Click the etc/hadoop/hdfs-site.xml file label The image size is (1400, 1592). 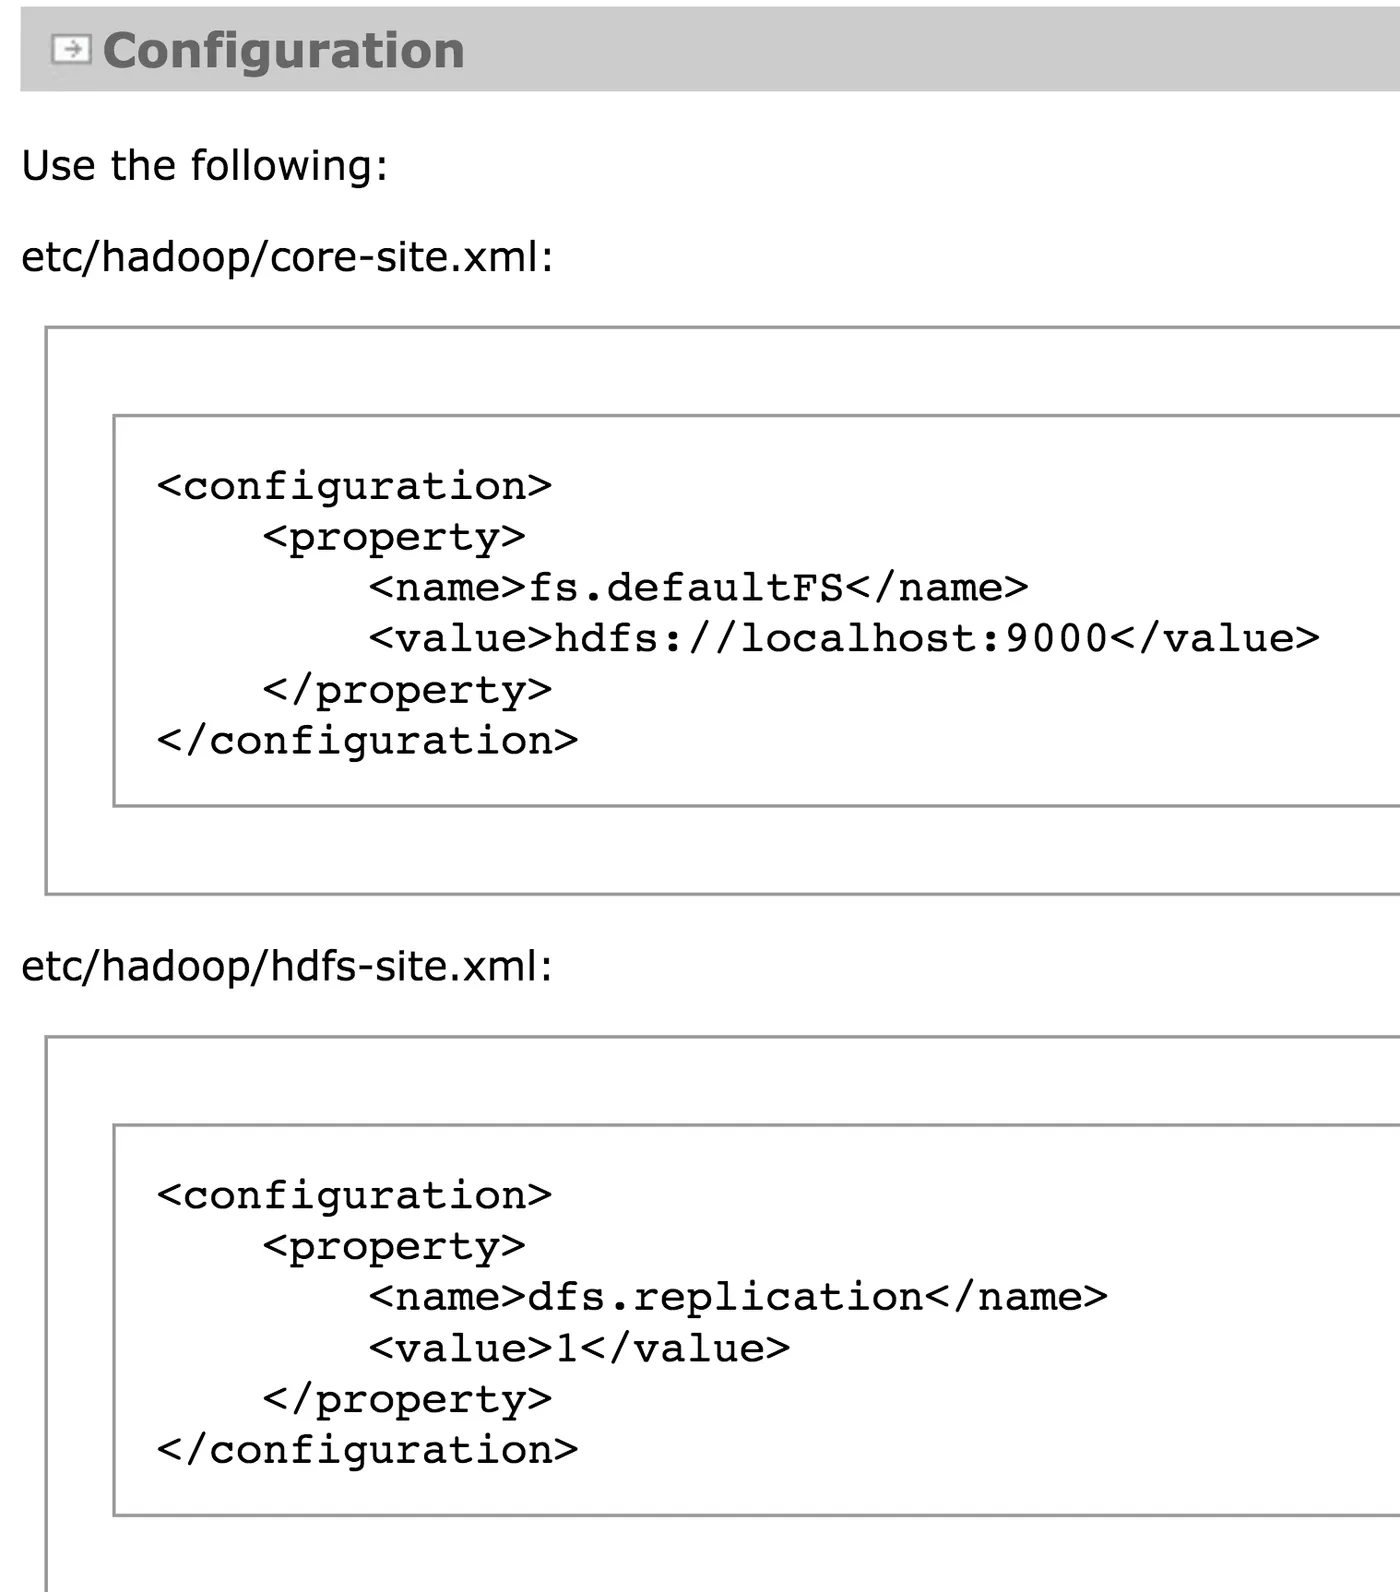pos(287,966)
